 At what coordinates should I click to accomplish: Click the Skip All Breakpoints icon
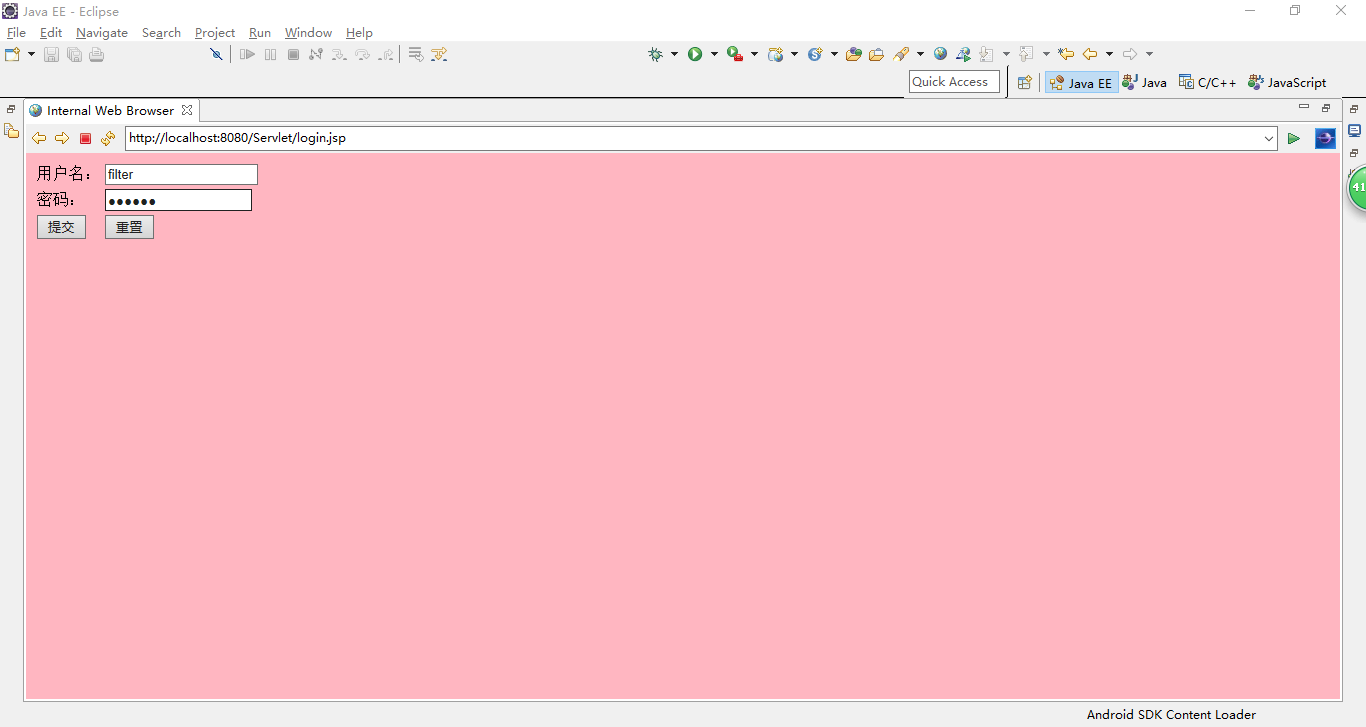[x=216, y=54]
